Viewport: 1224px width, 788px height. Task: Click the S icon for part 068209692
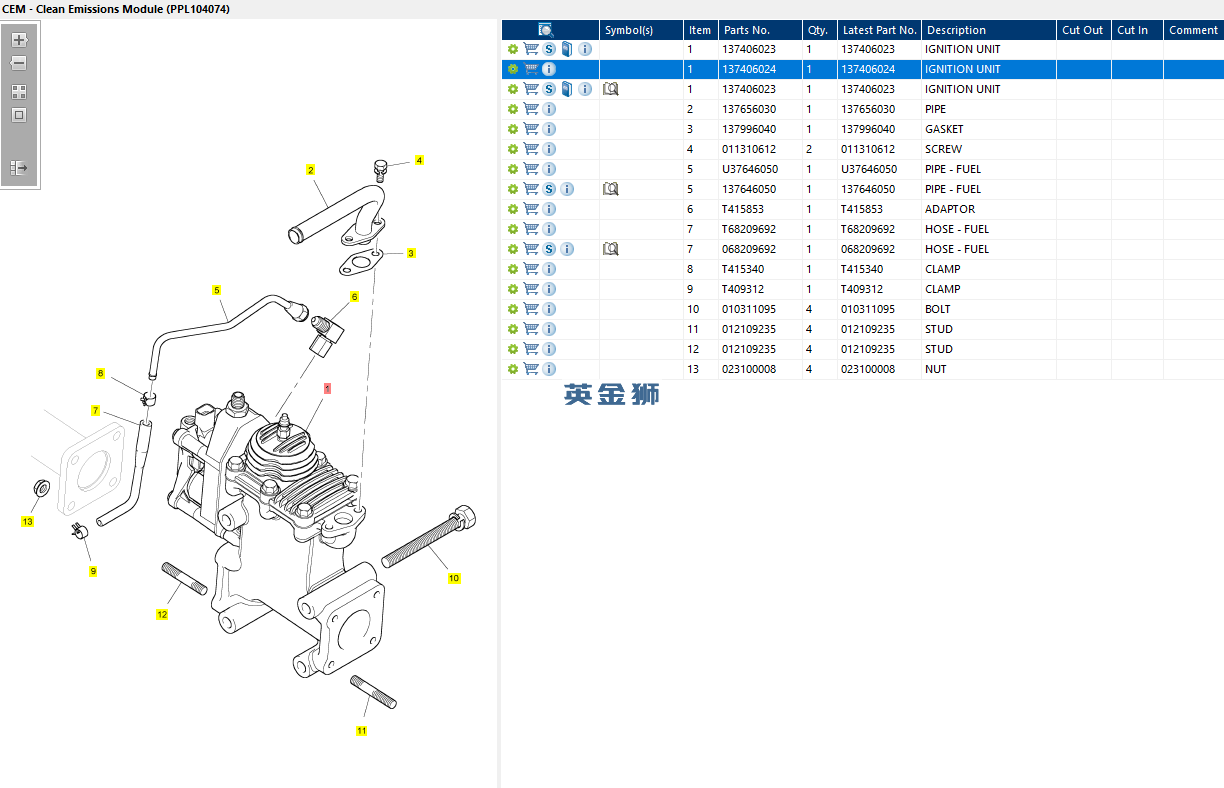coord(549,249)
